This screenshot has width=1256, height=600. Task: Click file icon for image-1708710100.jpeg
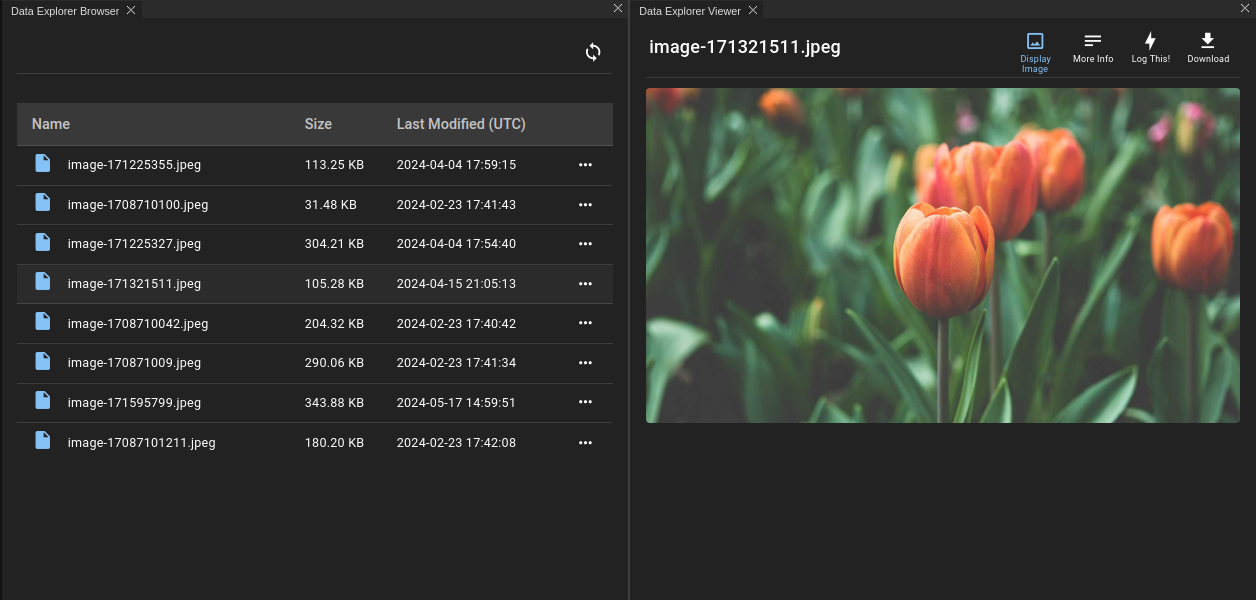(x=42, y=203)
